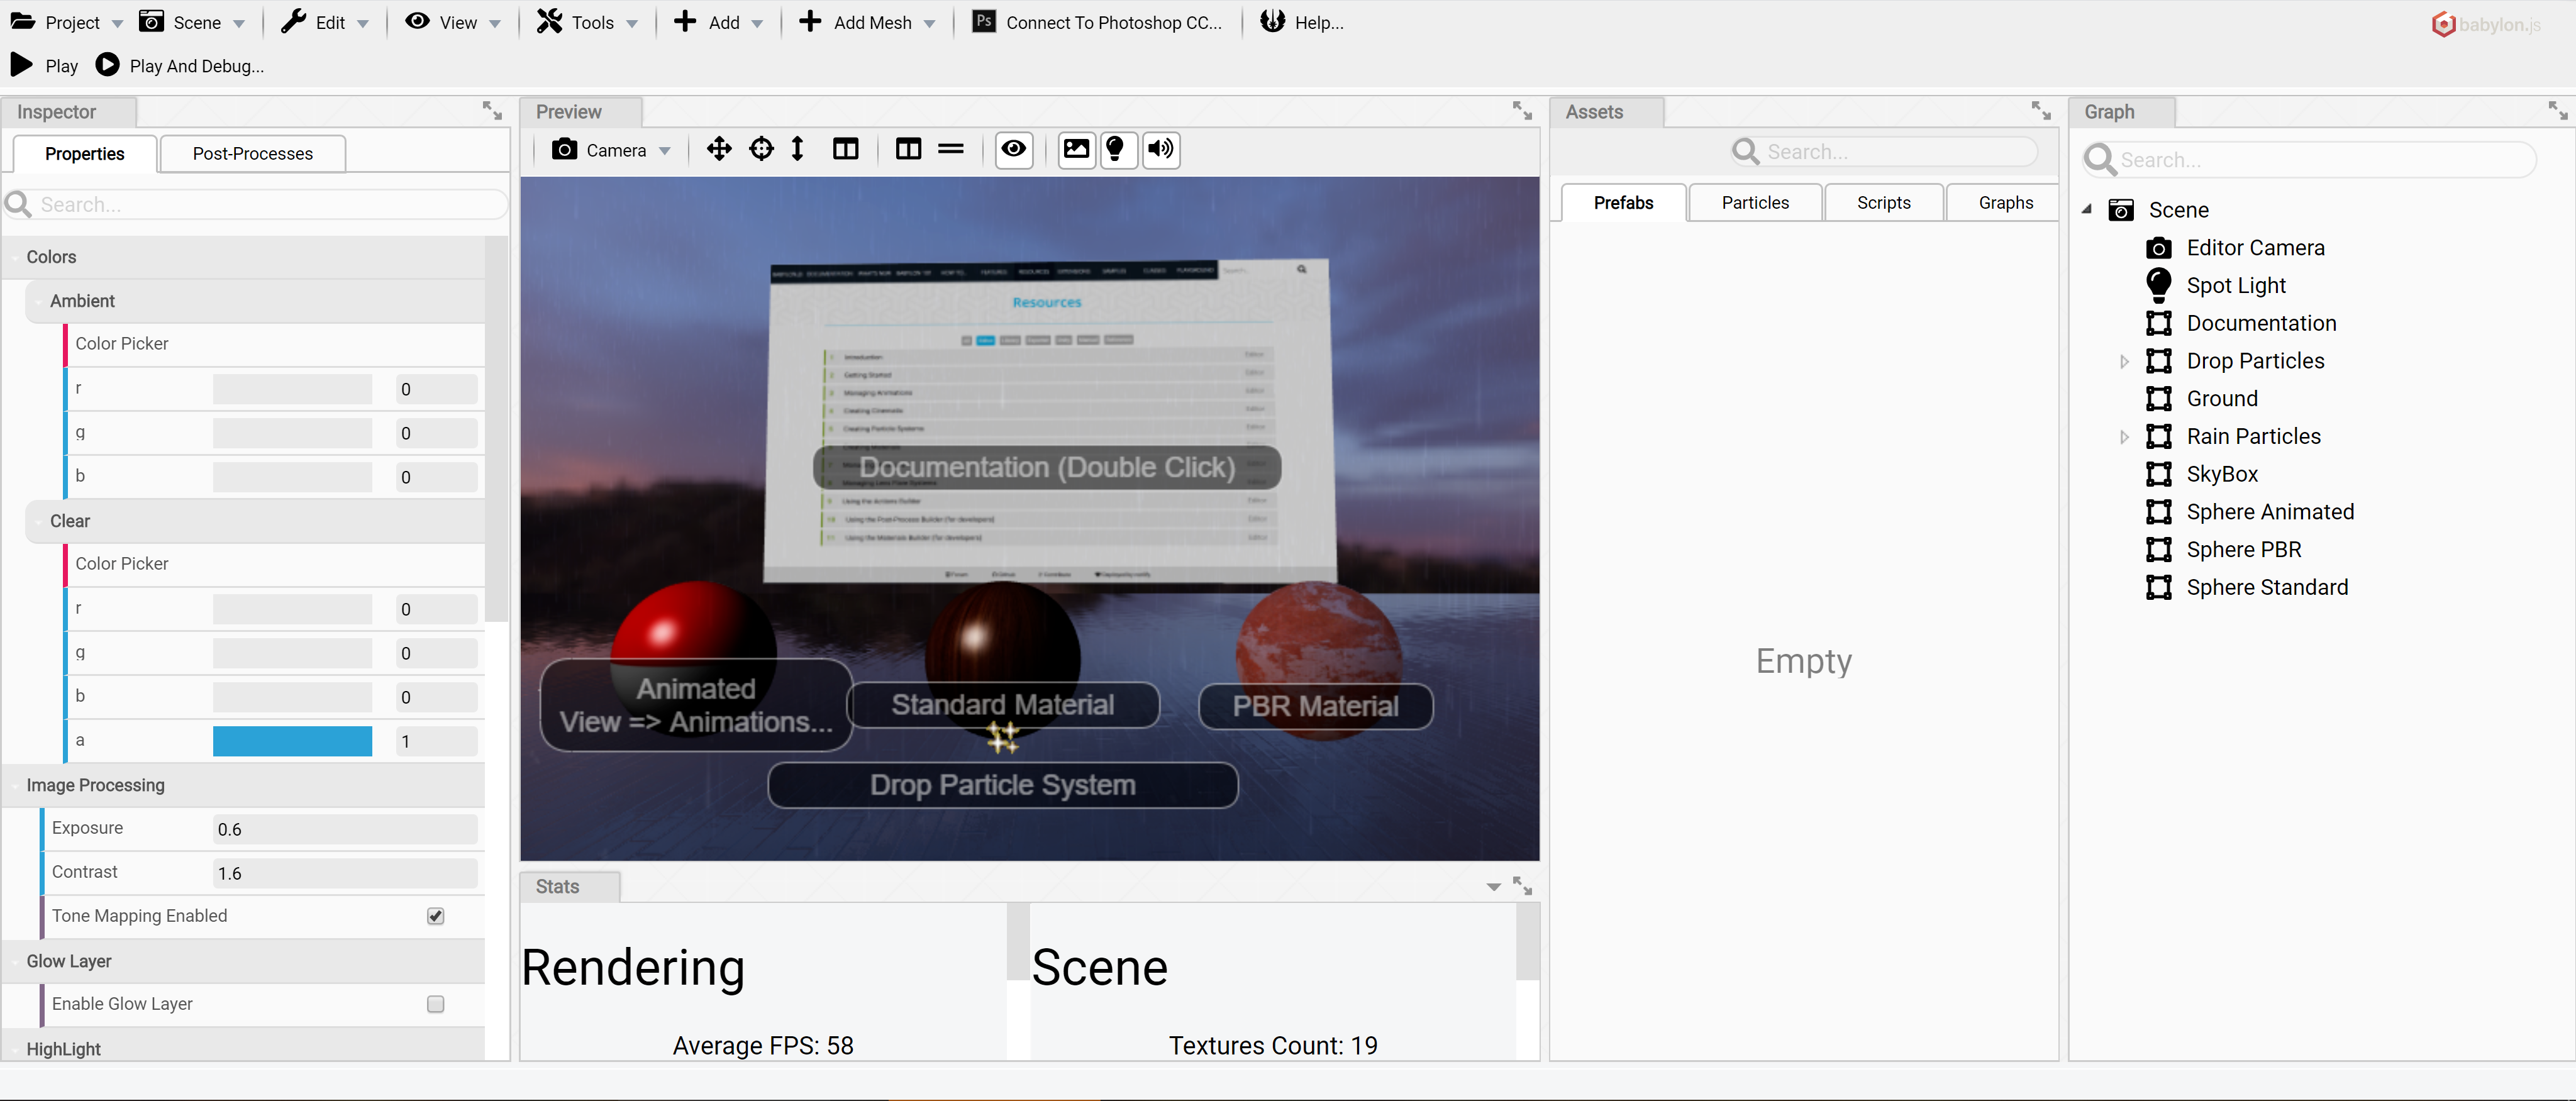Open the Ambient Color Picker
This screenshot has height=1101, width=2576.
tap(275, 344)
